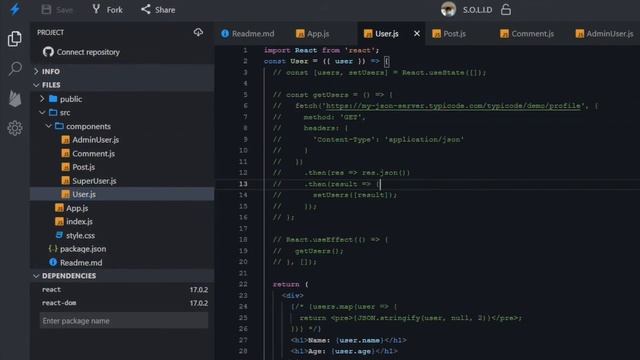640x360 pixels.
Task: Click the react dependency entry
Action: click(51, 289)
